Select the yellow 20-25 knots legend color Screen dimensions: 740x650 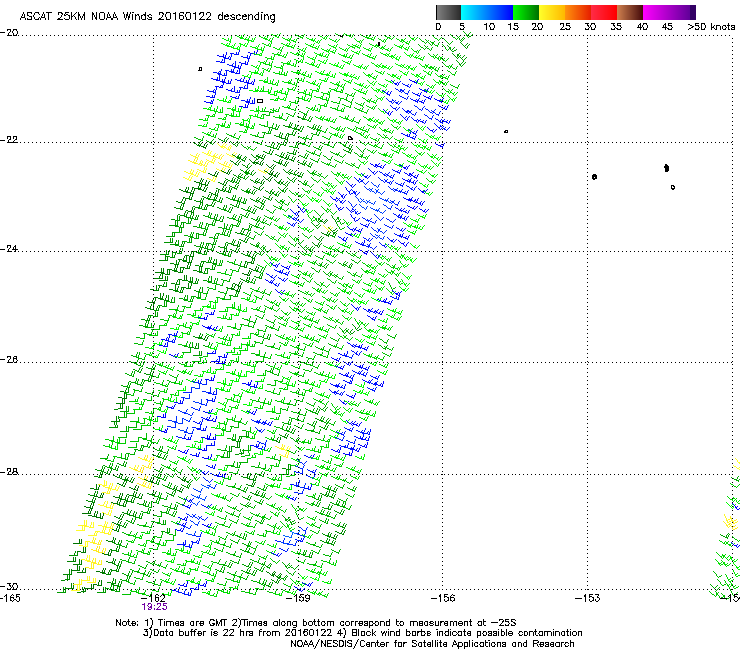(552, 12)
